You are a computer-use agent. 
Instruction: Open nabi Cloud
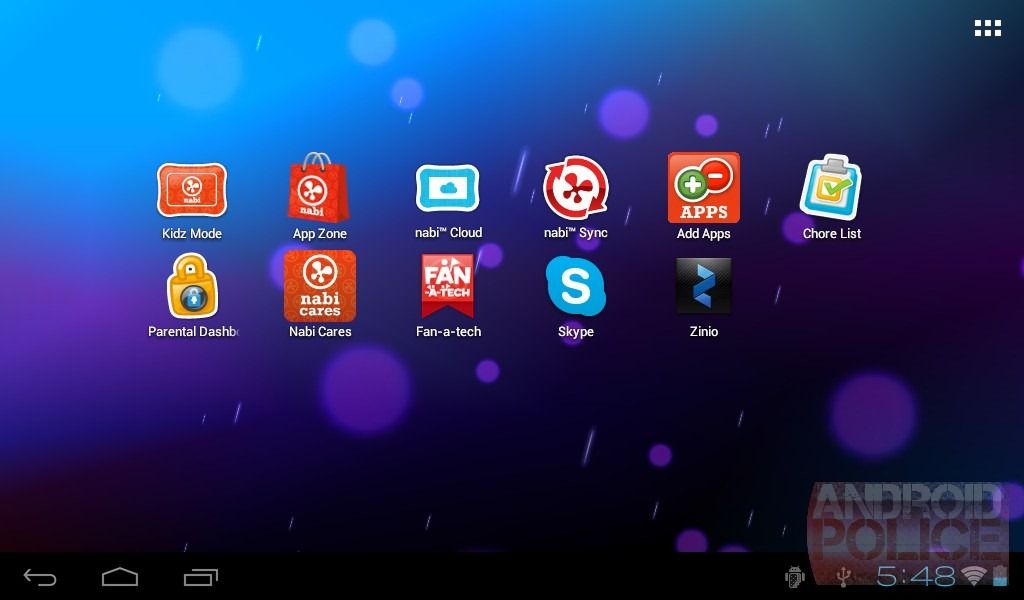447,188
